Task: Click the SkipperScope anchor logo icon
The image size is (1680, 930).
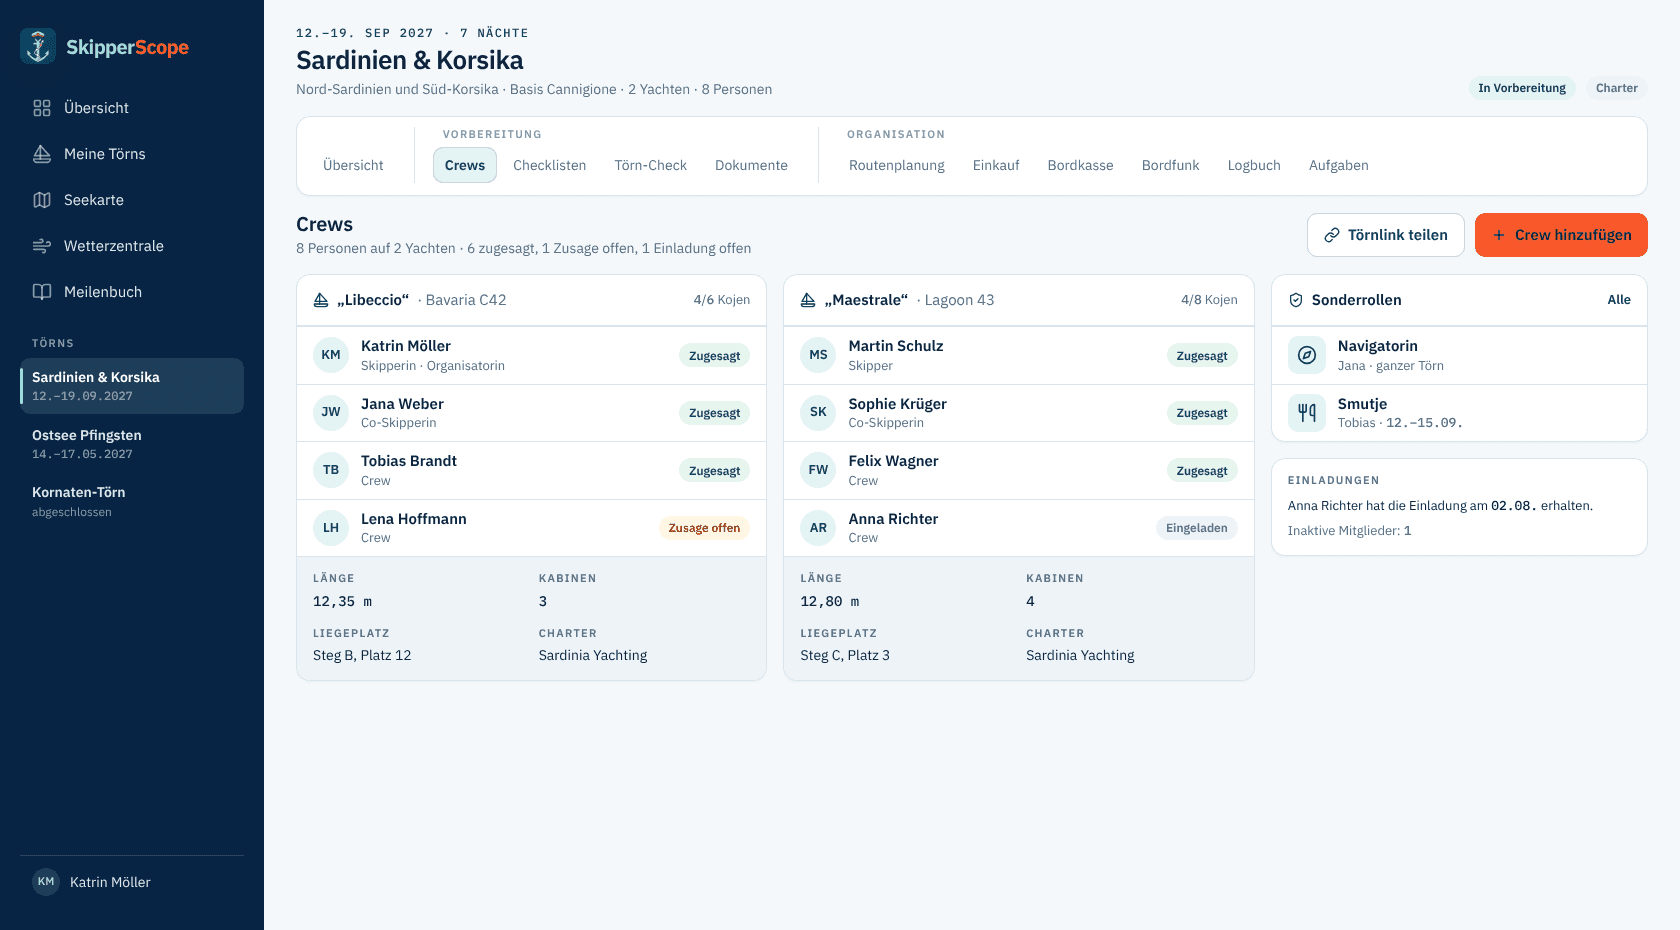Action: coord(38,47)
